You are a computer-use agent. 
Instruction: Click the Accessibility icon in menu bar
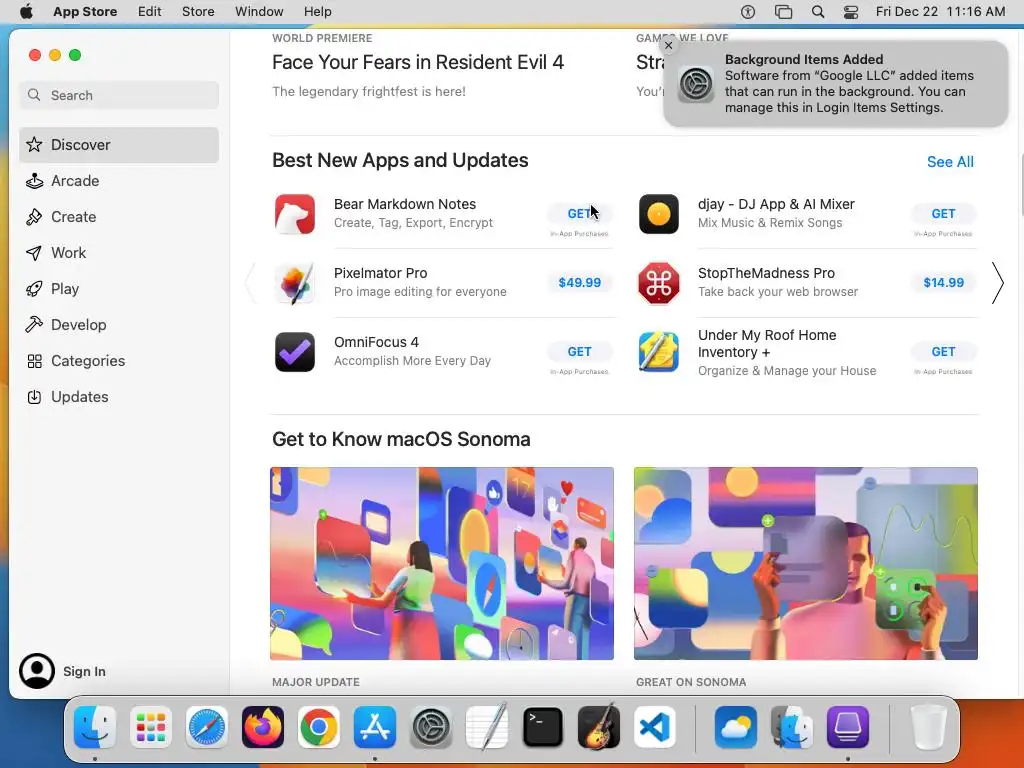pos(748,12)
